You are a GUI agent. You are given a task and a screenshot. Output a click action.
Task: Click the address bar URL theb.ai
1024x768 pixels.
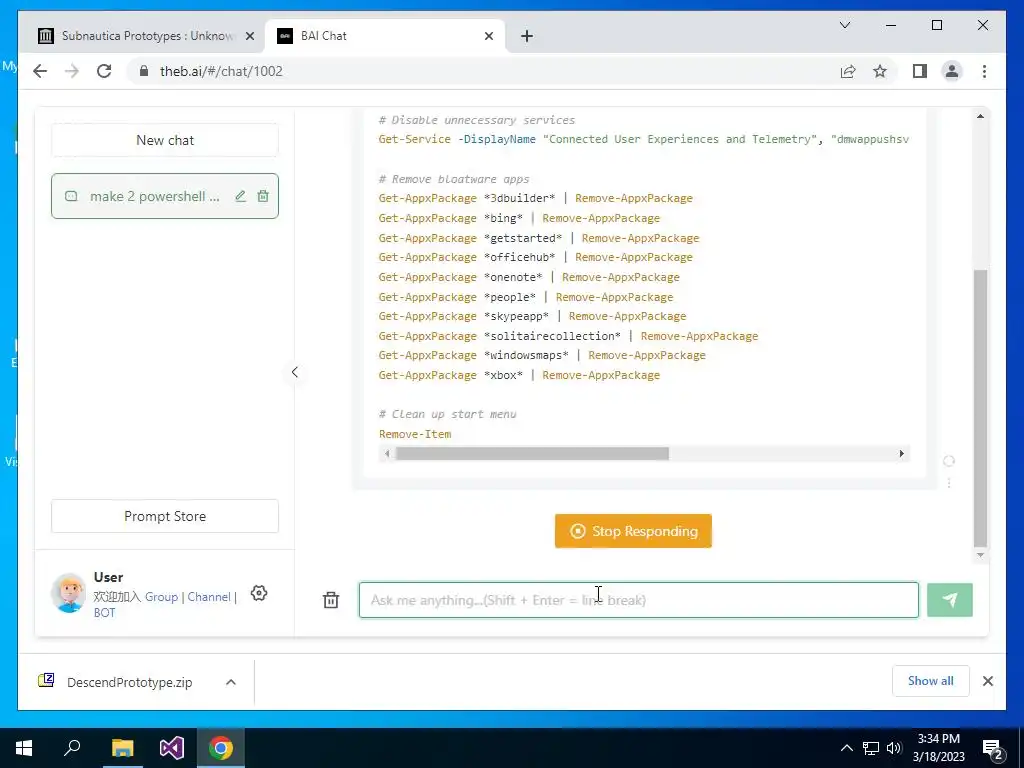pos(221,71)
